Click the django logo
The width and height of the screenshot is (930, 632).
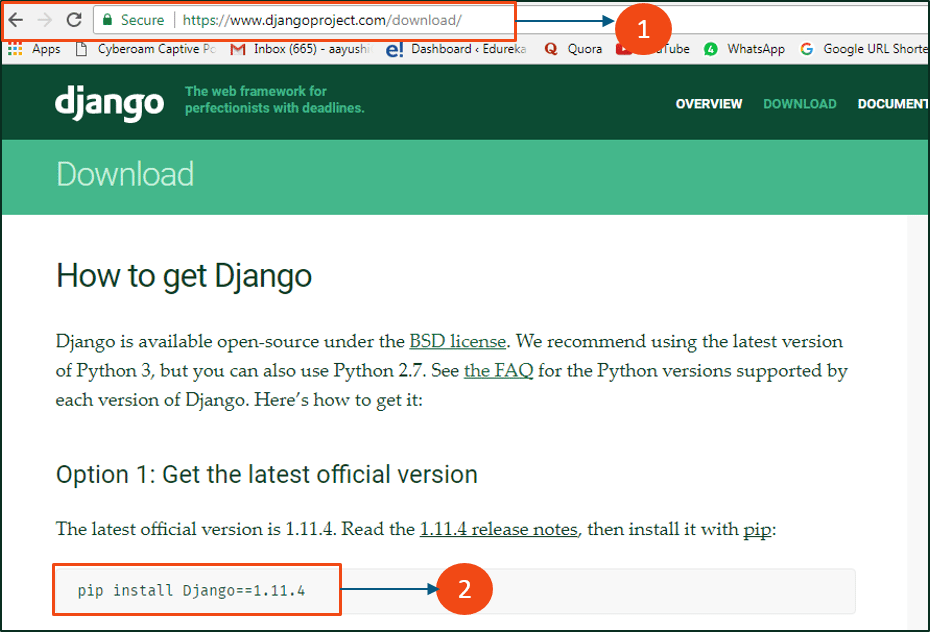110,103
